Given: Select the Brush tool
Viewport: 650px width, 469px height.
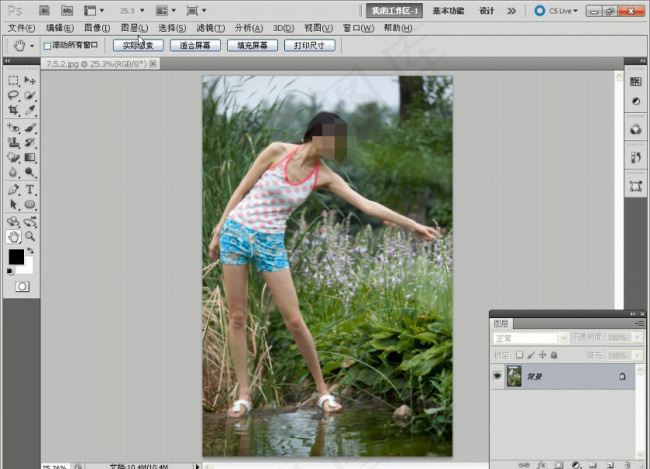Looking at the screenshot, I should point(30,128).
